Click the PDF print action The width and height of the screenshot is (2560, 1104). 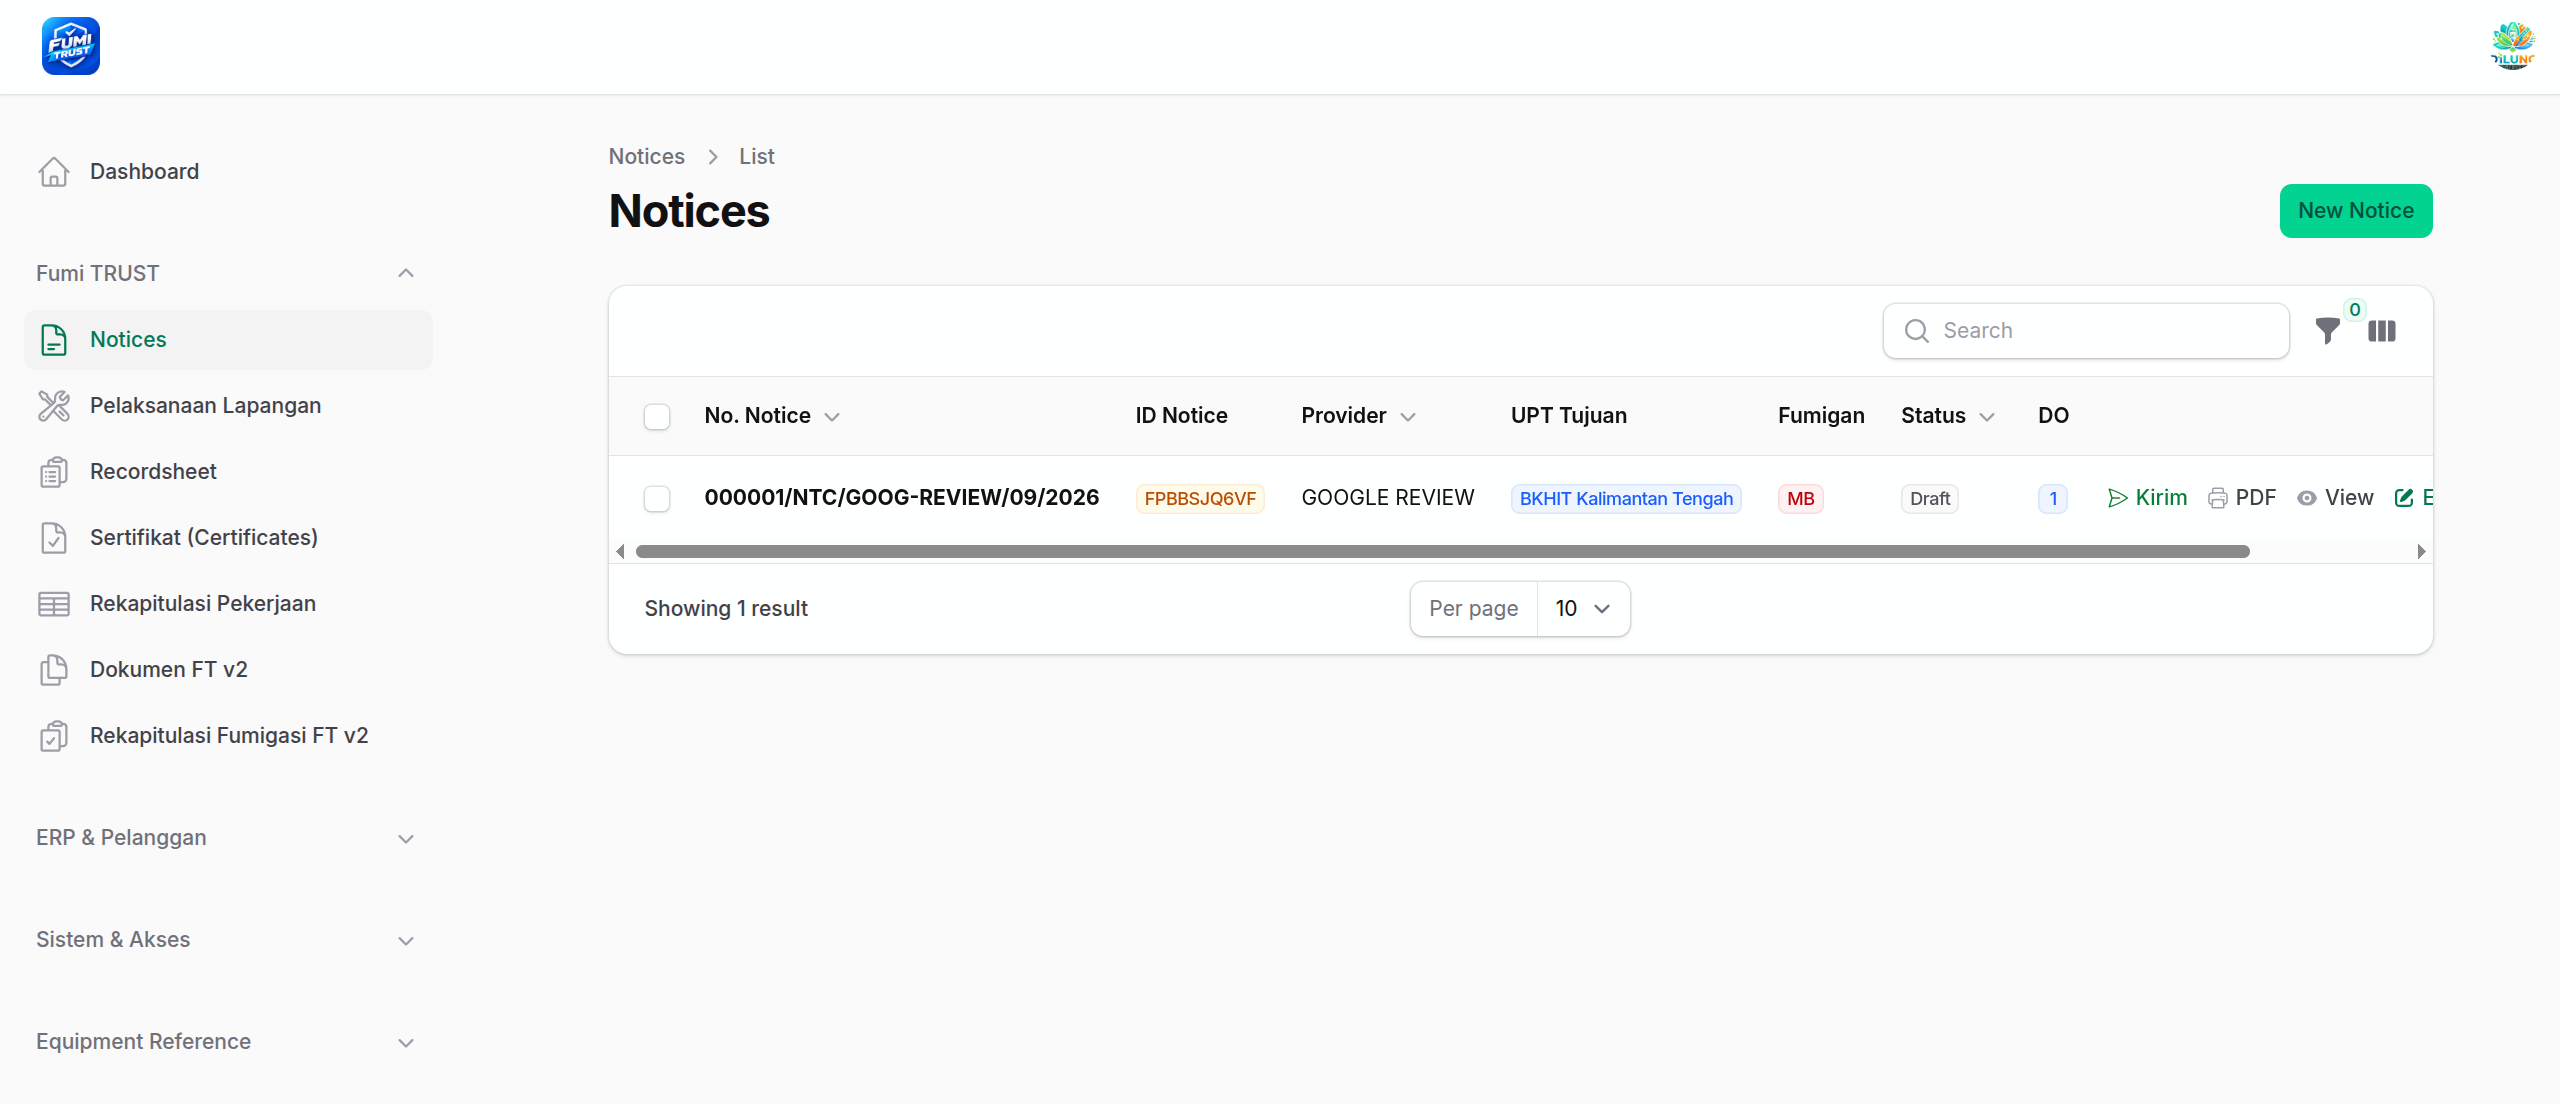(x=2242, y=498)
